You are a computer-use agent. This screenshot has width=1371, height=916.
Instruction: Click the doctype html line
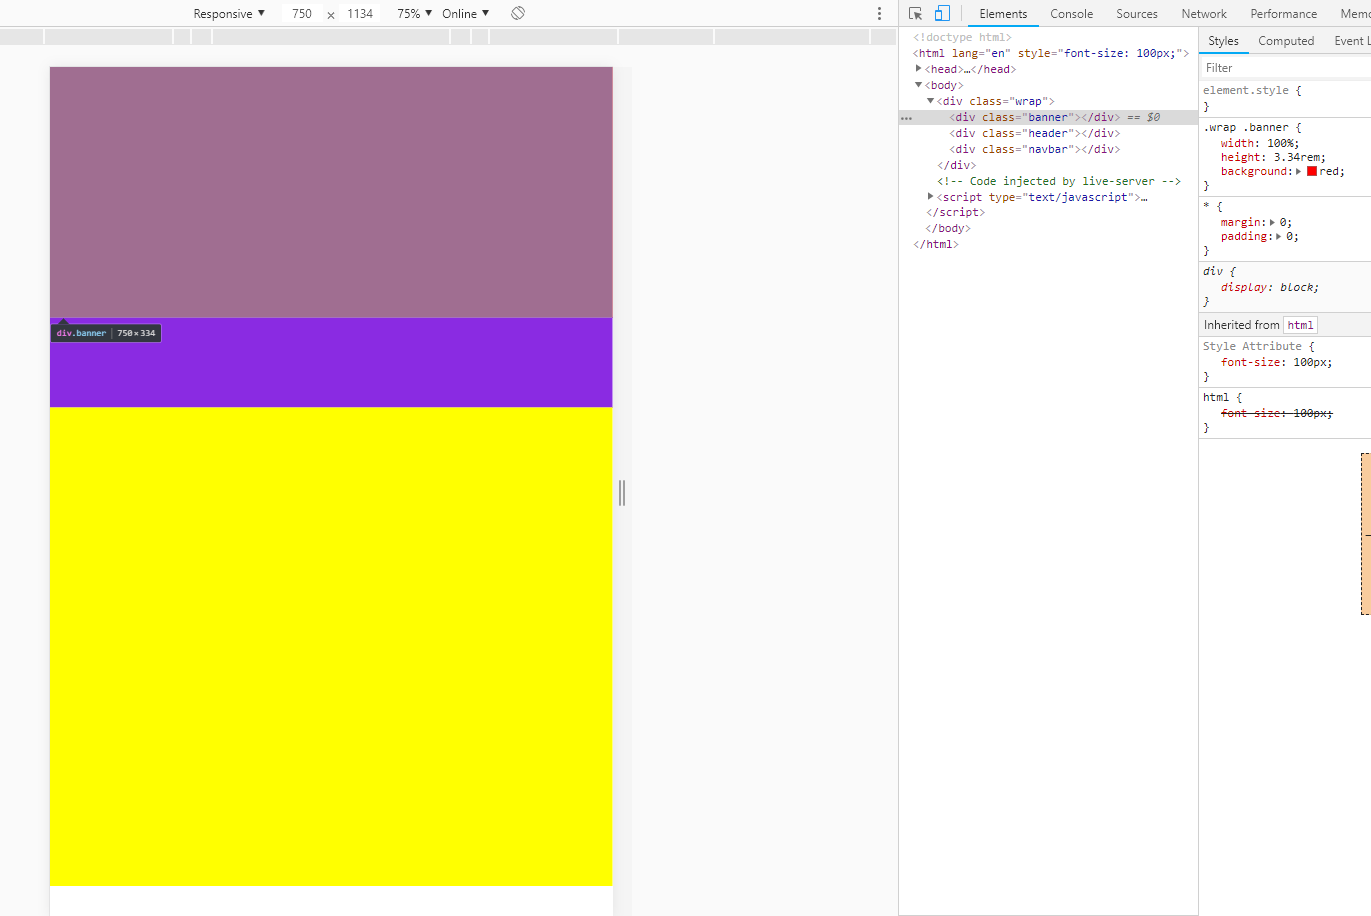[x=962, y=37]
